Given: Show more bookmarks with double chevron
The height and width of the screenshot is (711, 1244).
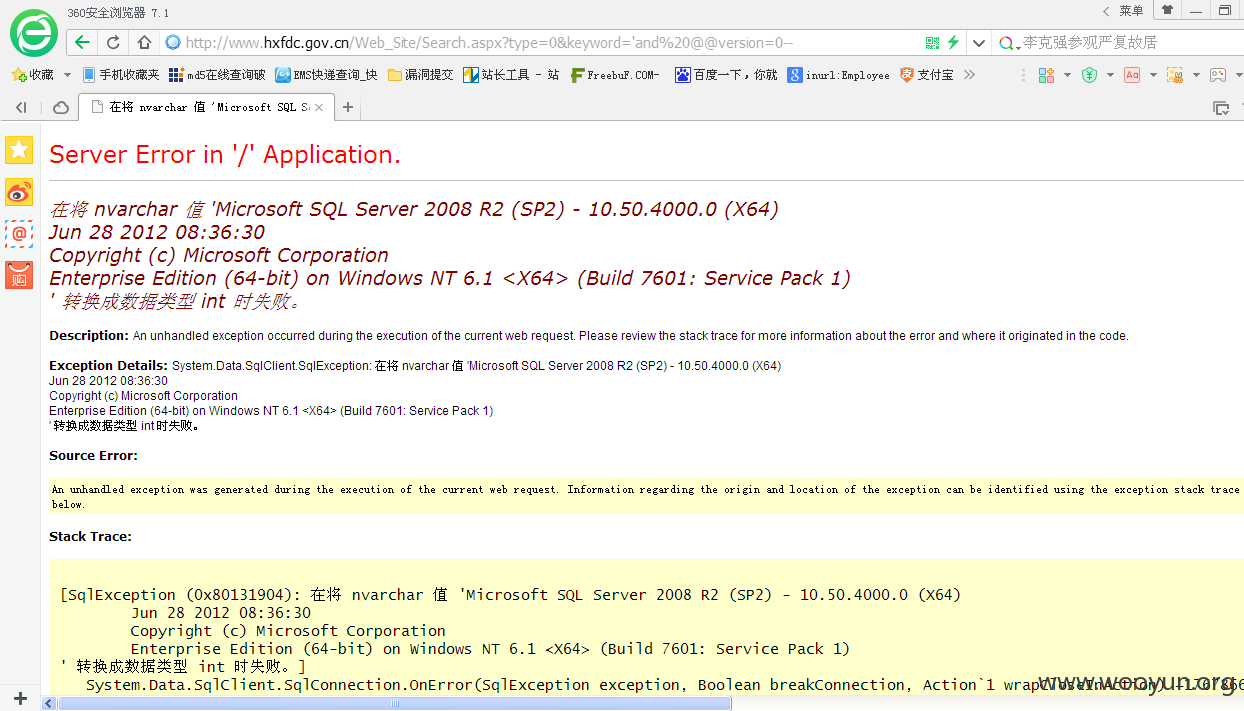Looking at the screenshot, I should tap(969, 75).
